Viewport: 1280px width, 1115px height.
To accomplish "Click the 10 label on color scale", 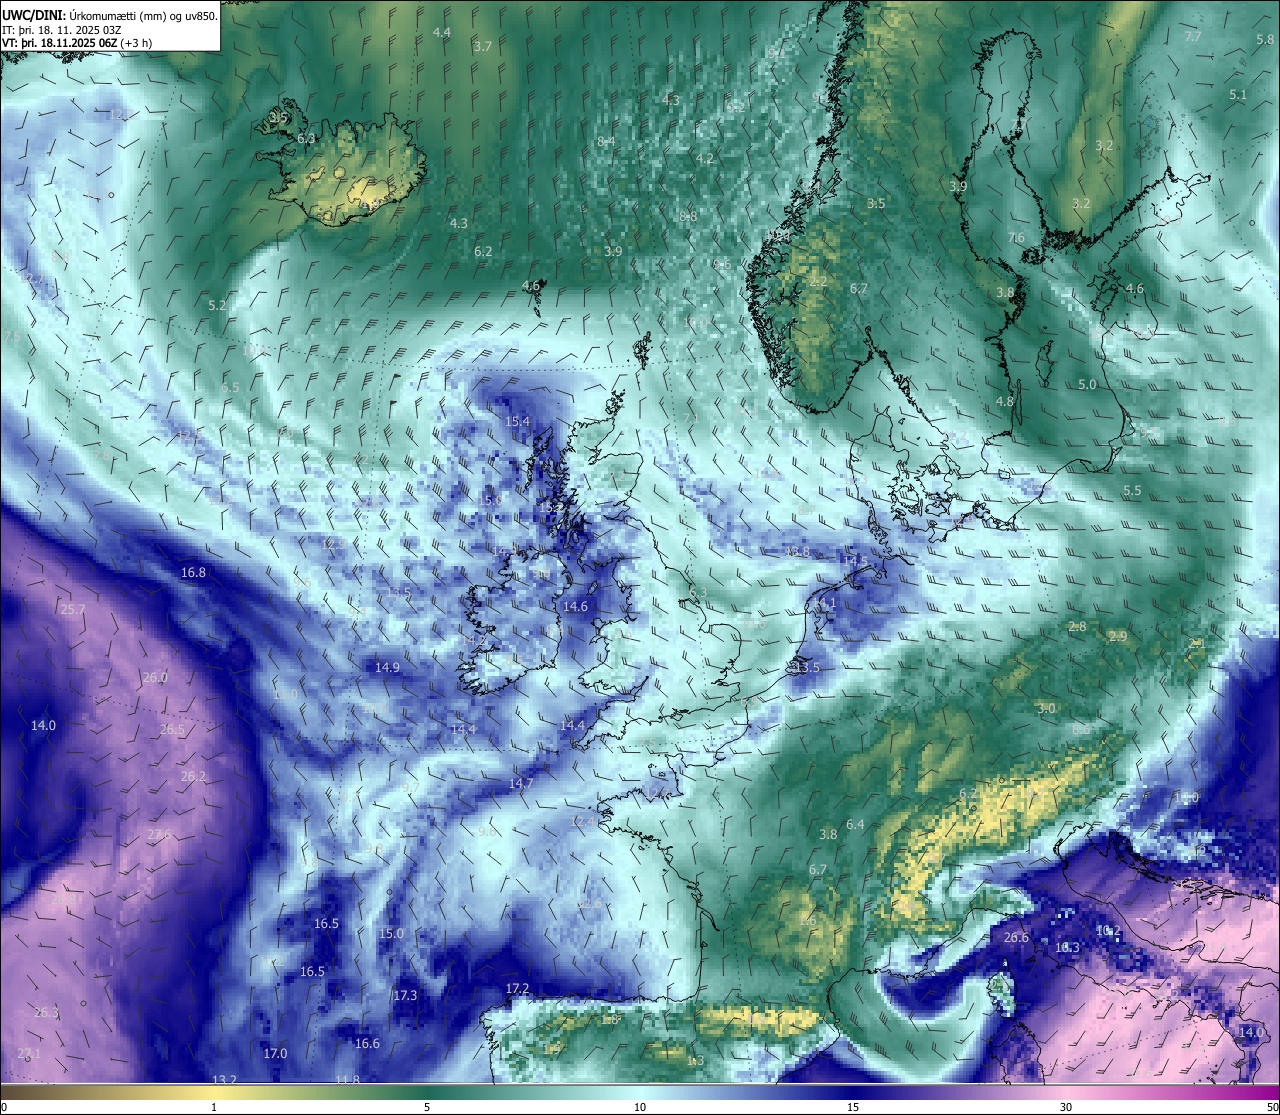I will point(640,1107).
